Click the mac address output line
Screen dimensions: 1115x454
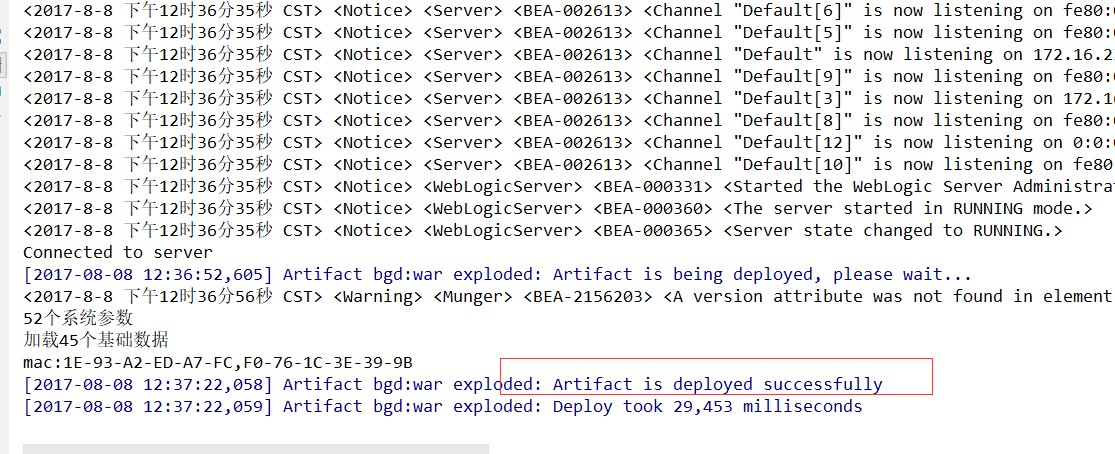[217, 362]
